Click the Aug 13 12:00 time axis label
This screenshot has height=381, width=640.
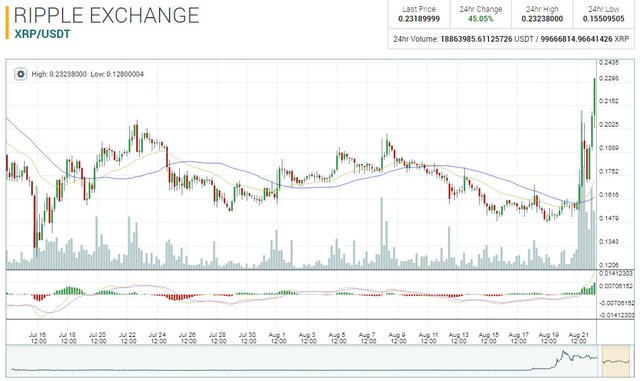[458, 338]
